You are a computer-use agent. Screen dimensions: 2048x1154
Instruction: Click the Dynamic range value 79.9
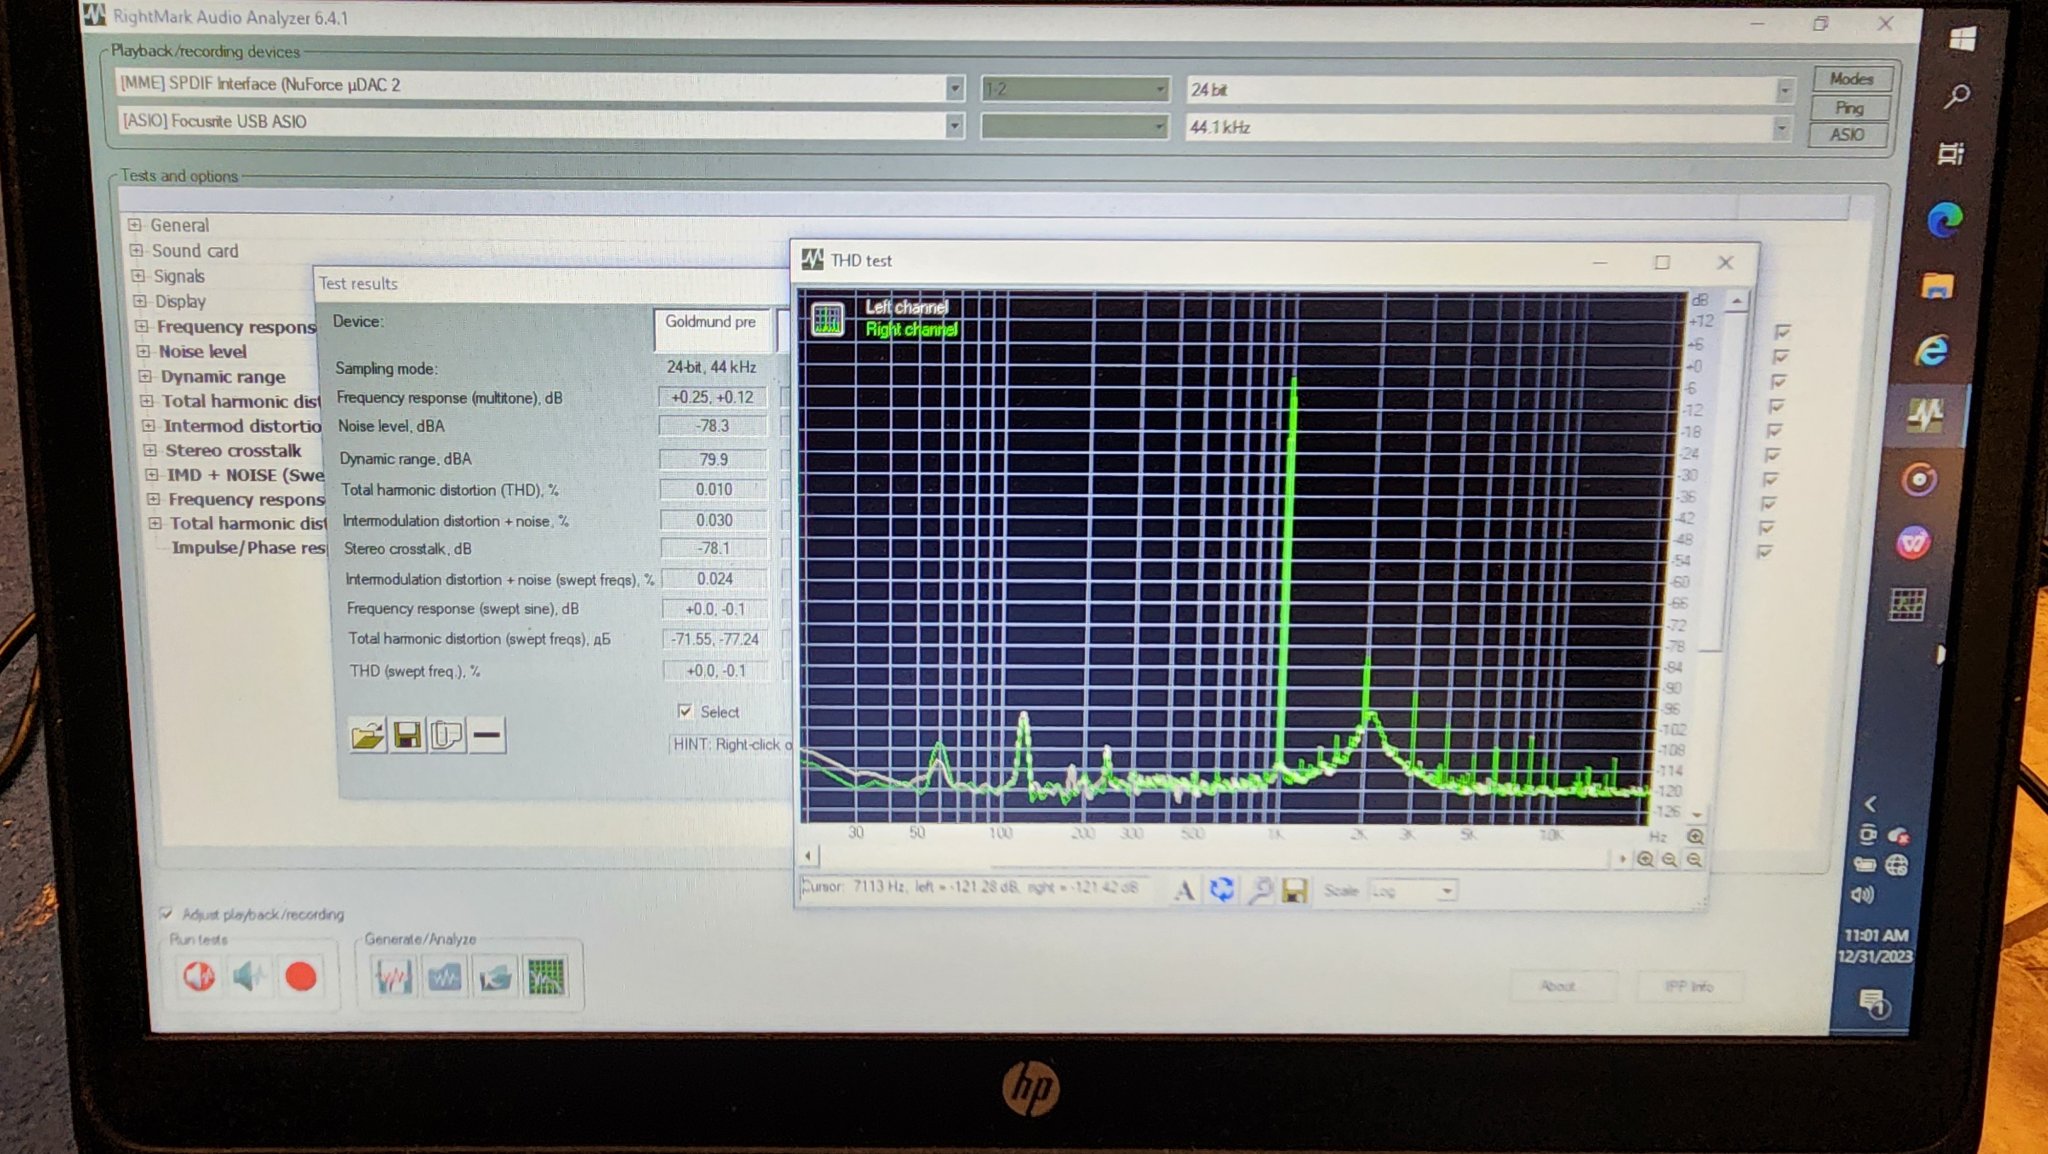(x=714, y=459)
